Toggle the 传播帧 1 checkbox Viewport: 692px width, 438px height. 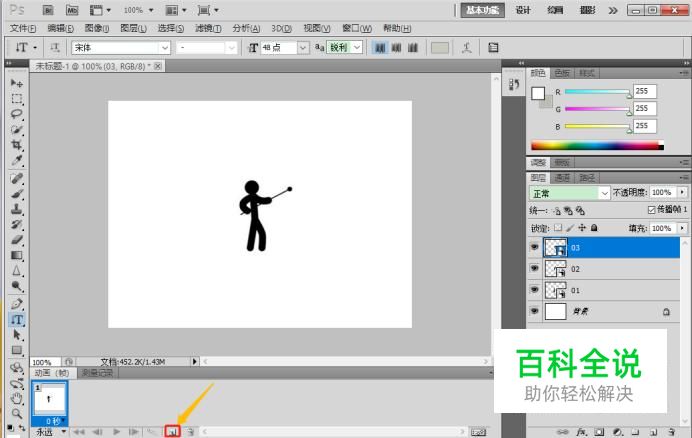tap(652, 210)
